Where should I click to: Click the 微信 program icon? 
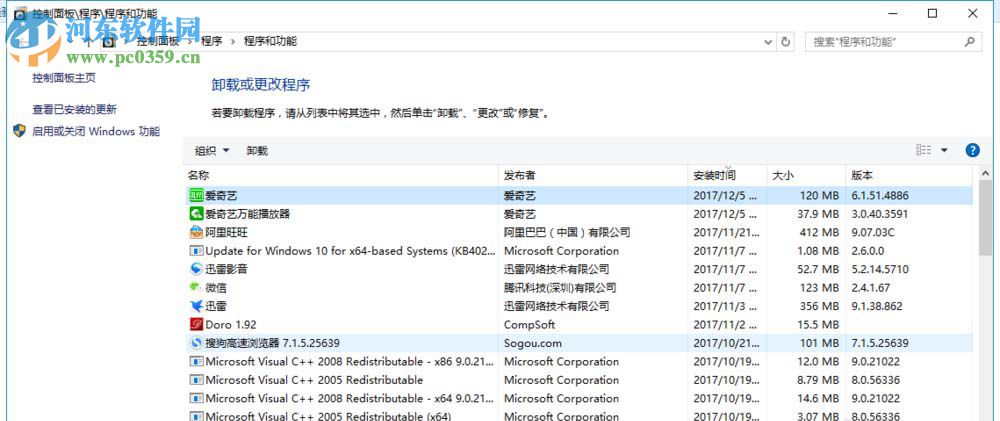(196, 288)
